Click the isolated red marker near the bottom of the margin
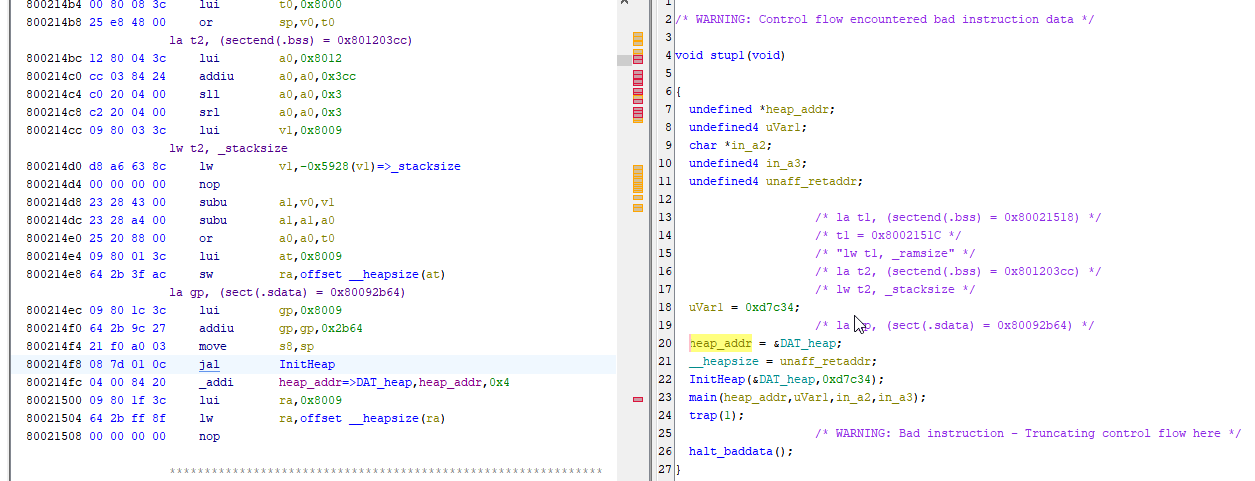The image size is (1255, 481). [638, 399]
